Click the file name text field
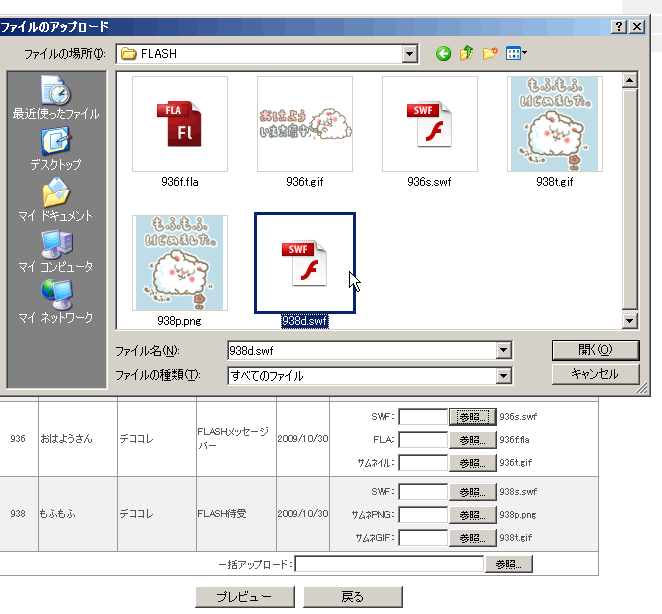662x614 pixels. (x=360, y=351)
